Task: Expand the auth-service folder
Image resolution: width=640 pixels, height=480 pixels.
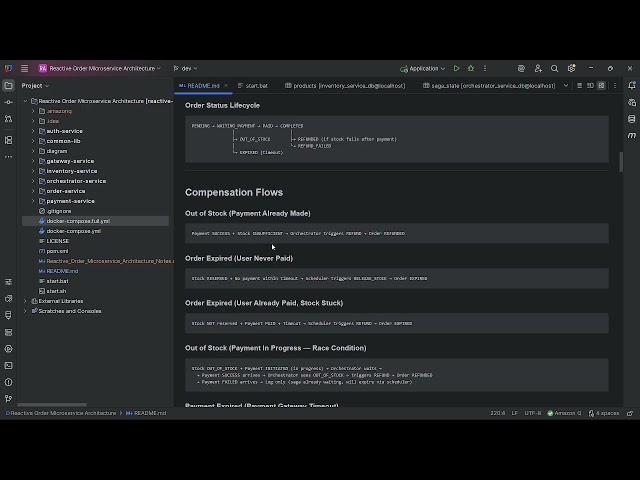Action: [33, 131]
